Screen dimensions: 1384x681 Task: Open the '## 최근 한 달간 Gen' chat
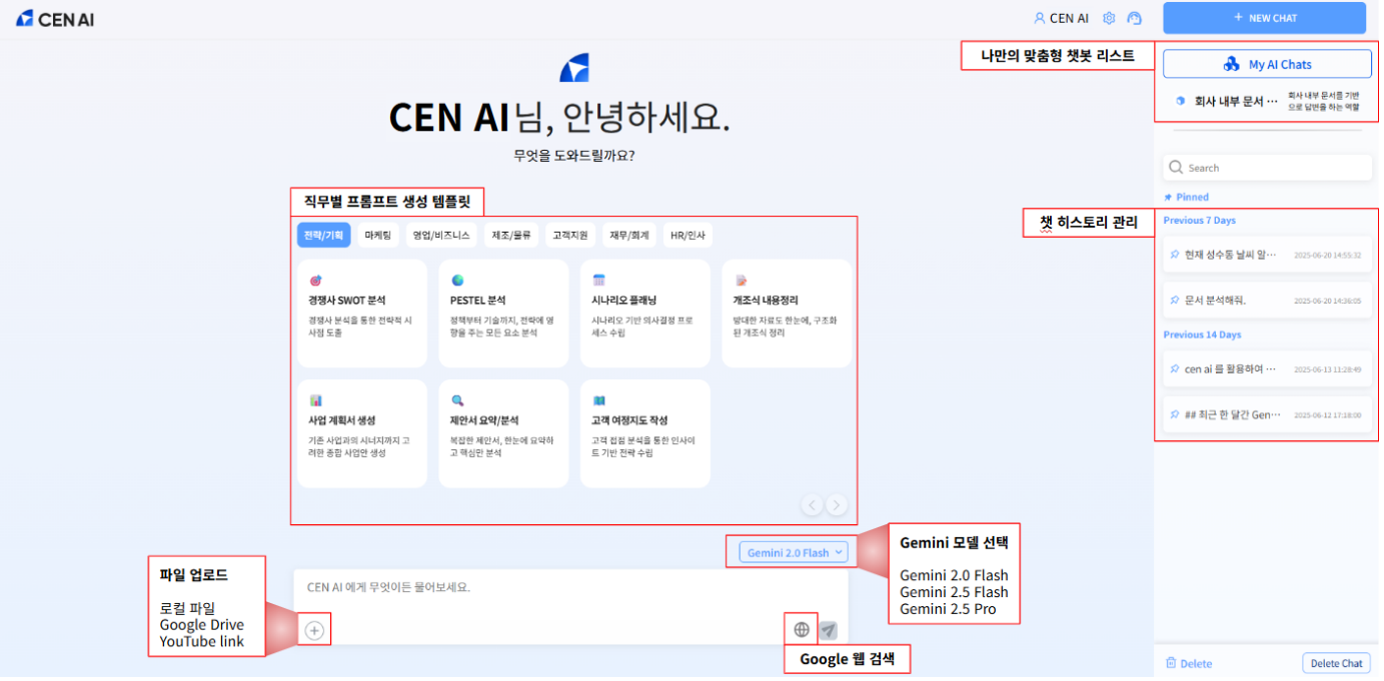1267,414
